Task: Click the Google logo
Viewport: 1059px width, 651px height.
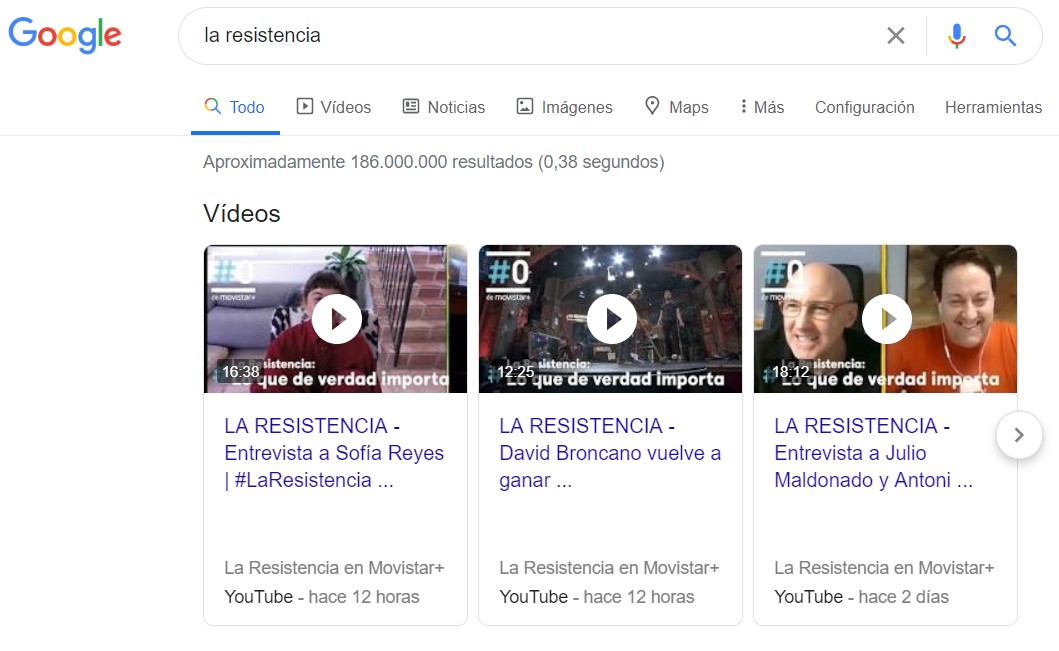Action: point(65,35)
